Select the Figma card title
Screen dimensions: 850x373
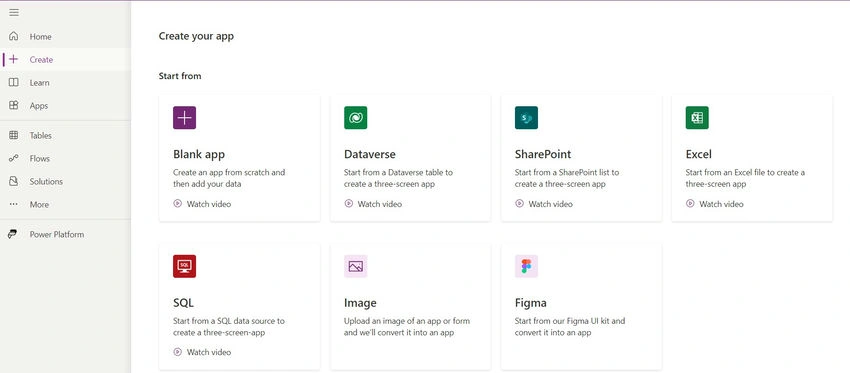click(x=531, y=303)
